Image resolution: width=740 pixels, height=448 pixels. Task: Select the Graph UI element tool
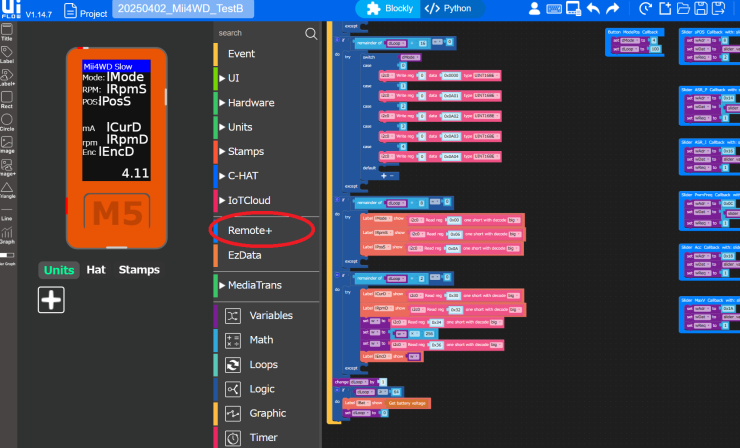coord(7,235)
